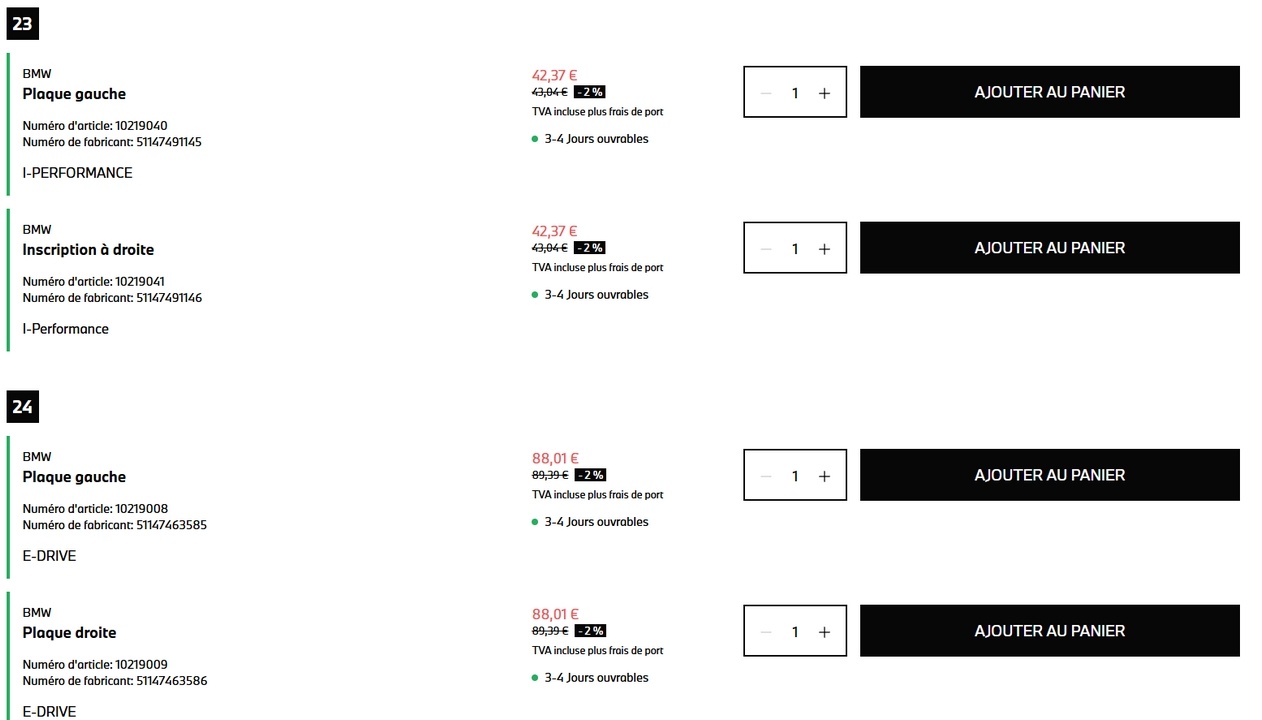Decrease quantity for I-PERFORMANCE Plaque gauche
Screen dimensions: 1262x720
coord(766,93)
